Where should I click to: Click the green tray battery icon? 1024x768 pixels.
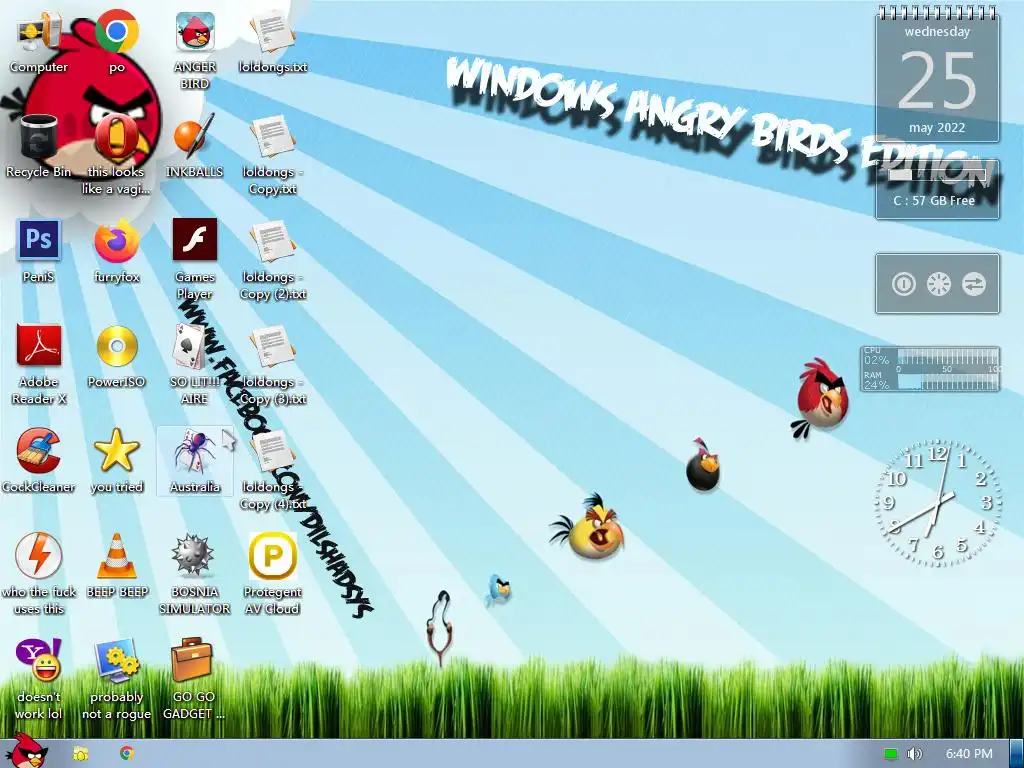[x=891, y=754]
